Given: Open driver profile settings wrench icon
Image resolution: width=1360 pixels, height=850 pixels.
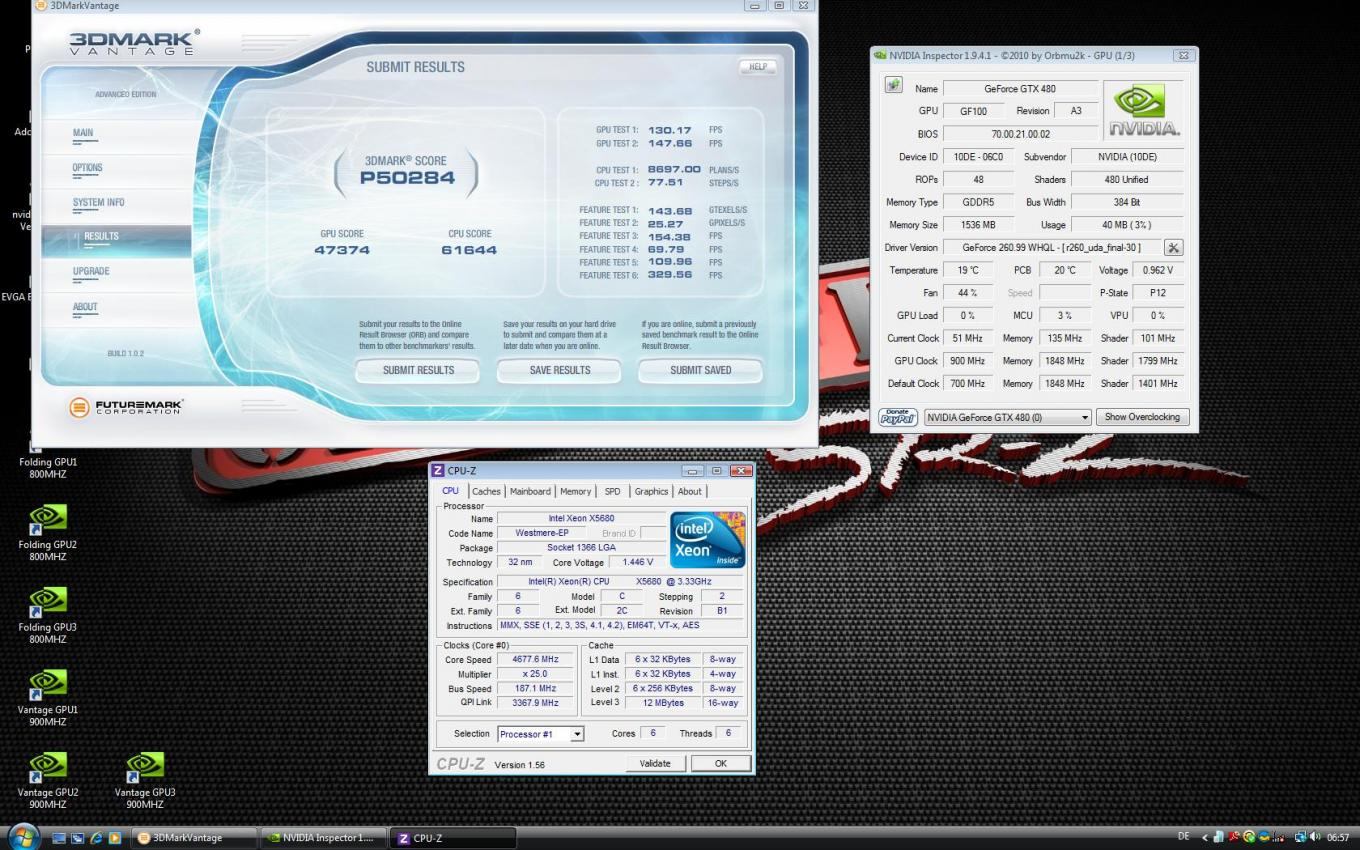Looking at the screenshot, I should click(x=1174, y=247).
